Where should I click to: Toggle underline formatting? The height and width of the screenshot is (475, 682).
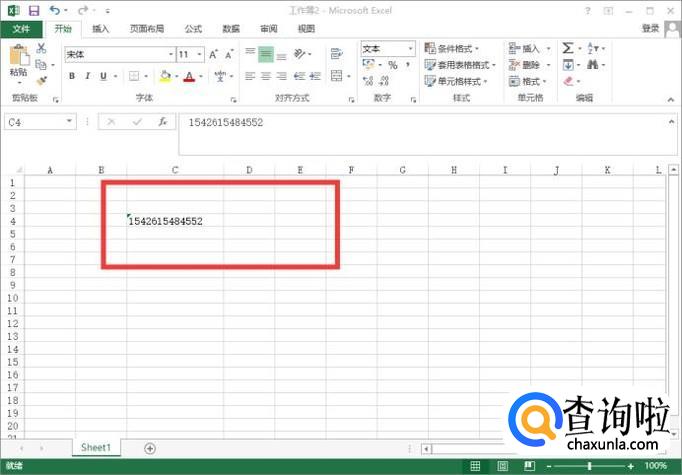104,76
